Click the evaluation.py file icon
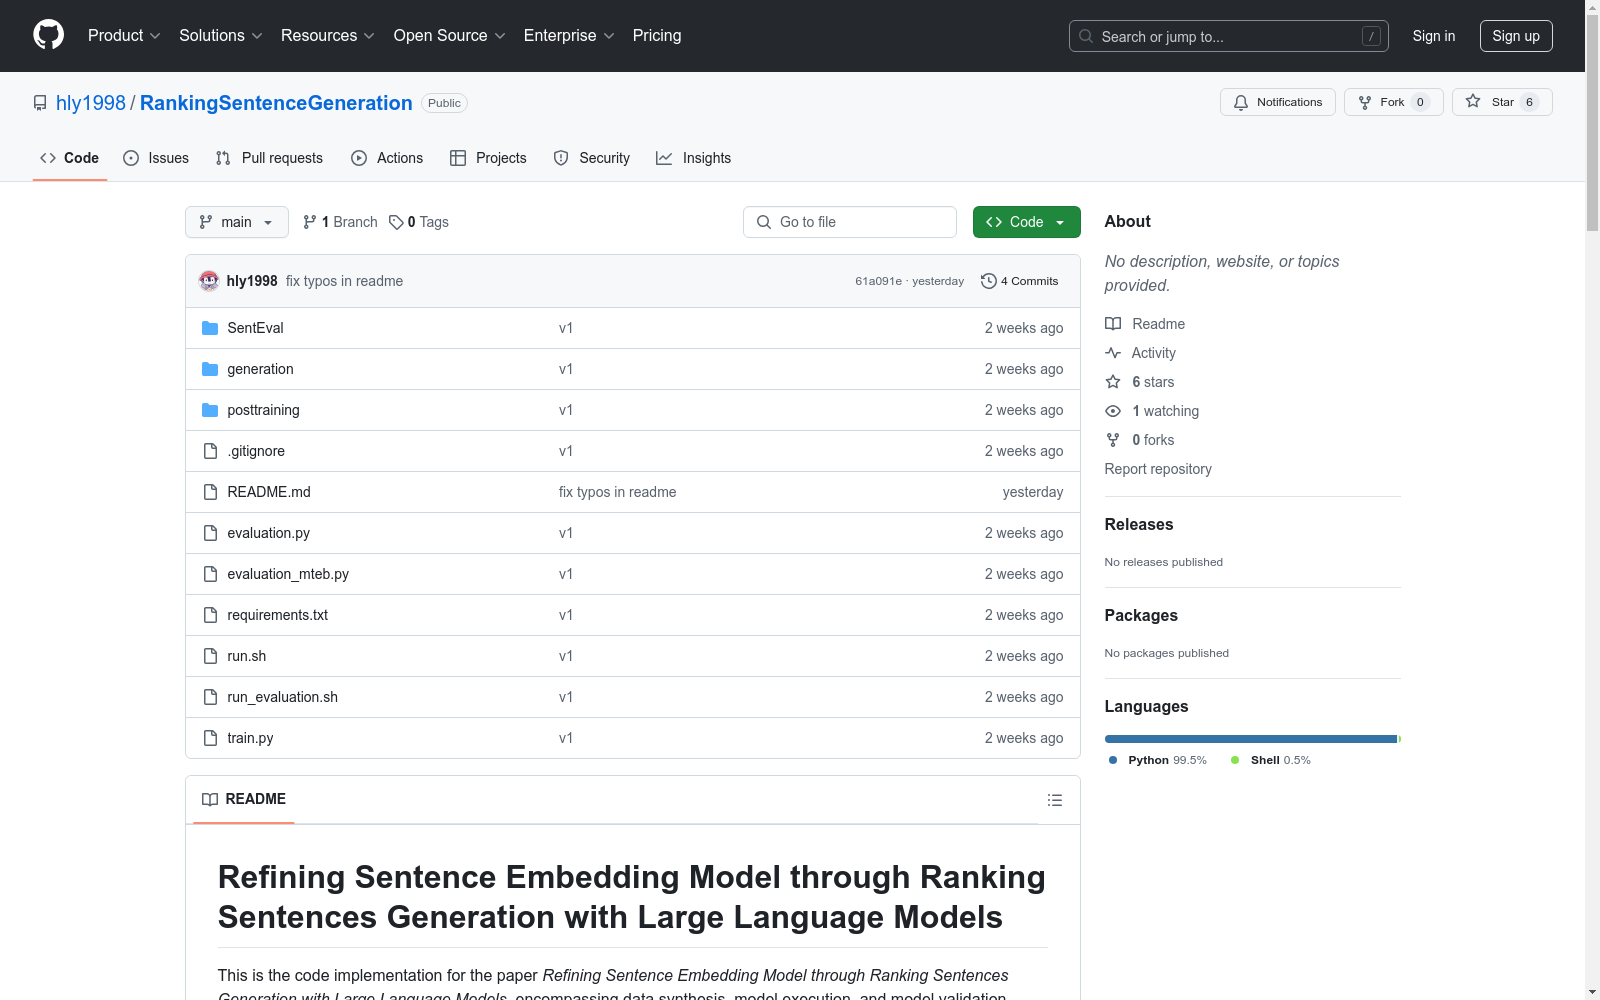The image size is (1600, 1000). pos(210,533)
